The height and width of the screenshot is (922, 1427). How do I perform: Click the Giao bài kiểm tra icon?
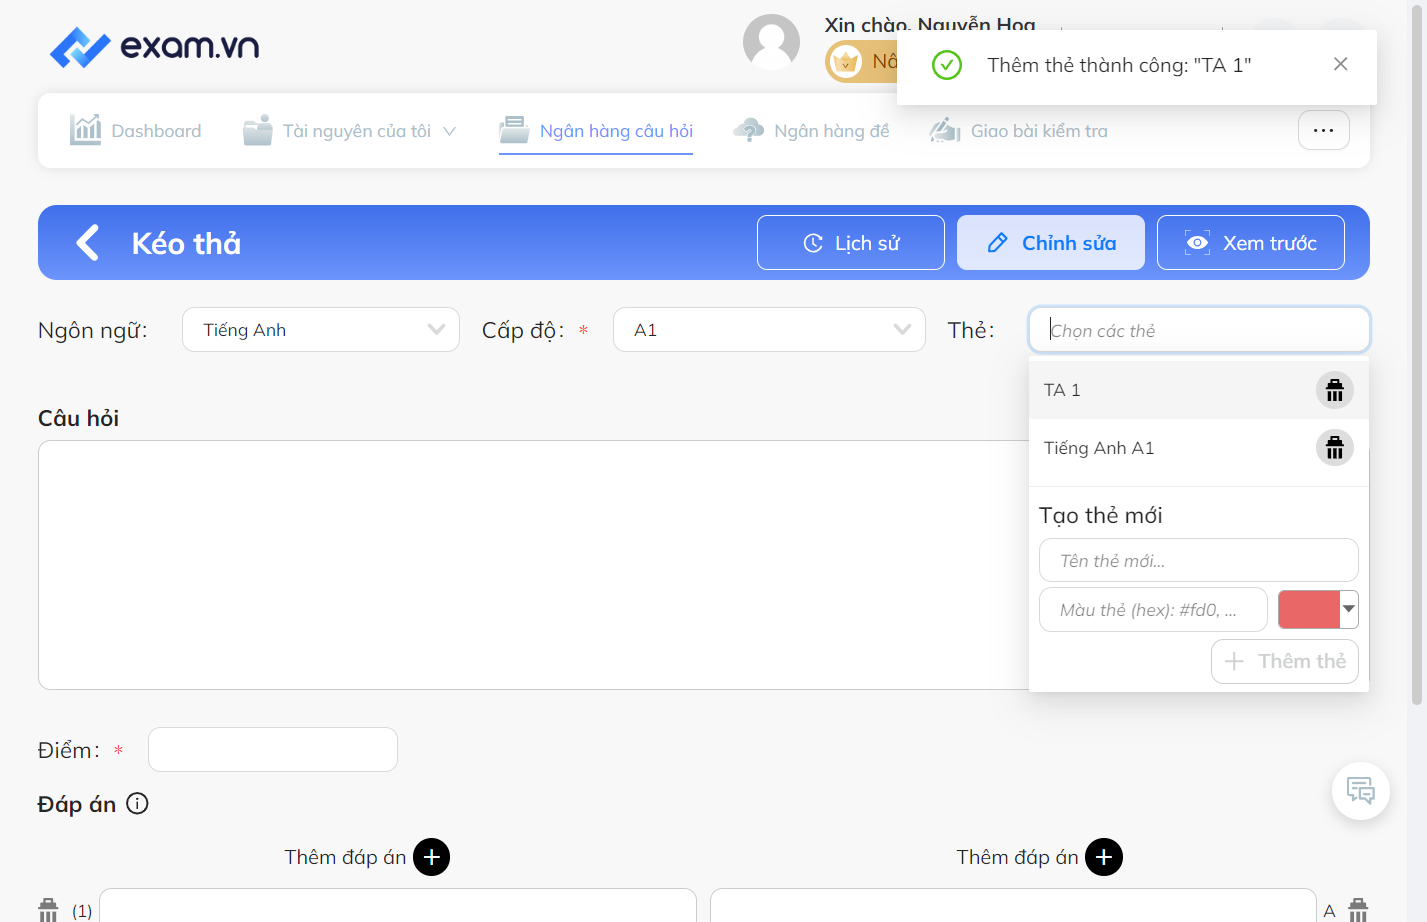[x=945, y=130]
